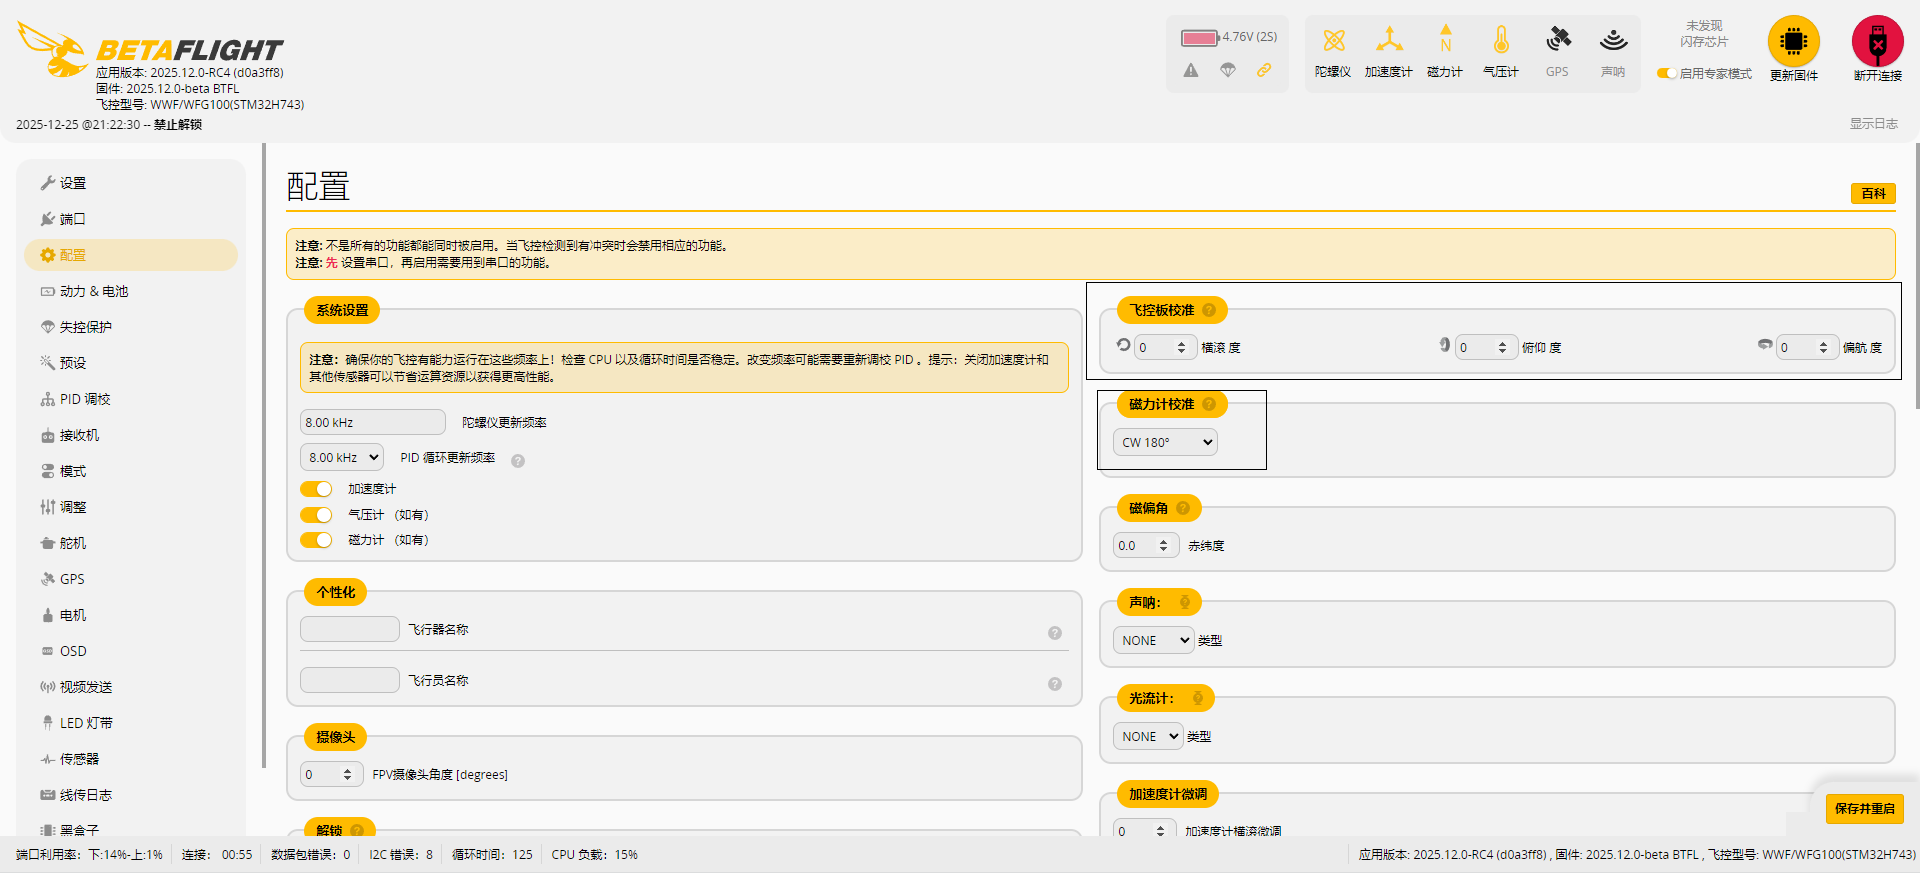Image resolution: width=1920 pixels, height=879 pixels.
Task: Click help icon next to 飞行器名称 field
Action: point(1054,633)
